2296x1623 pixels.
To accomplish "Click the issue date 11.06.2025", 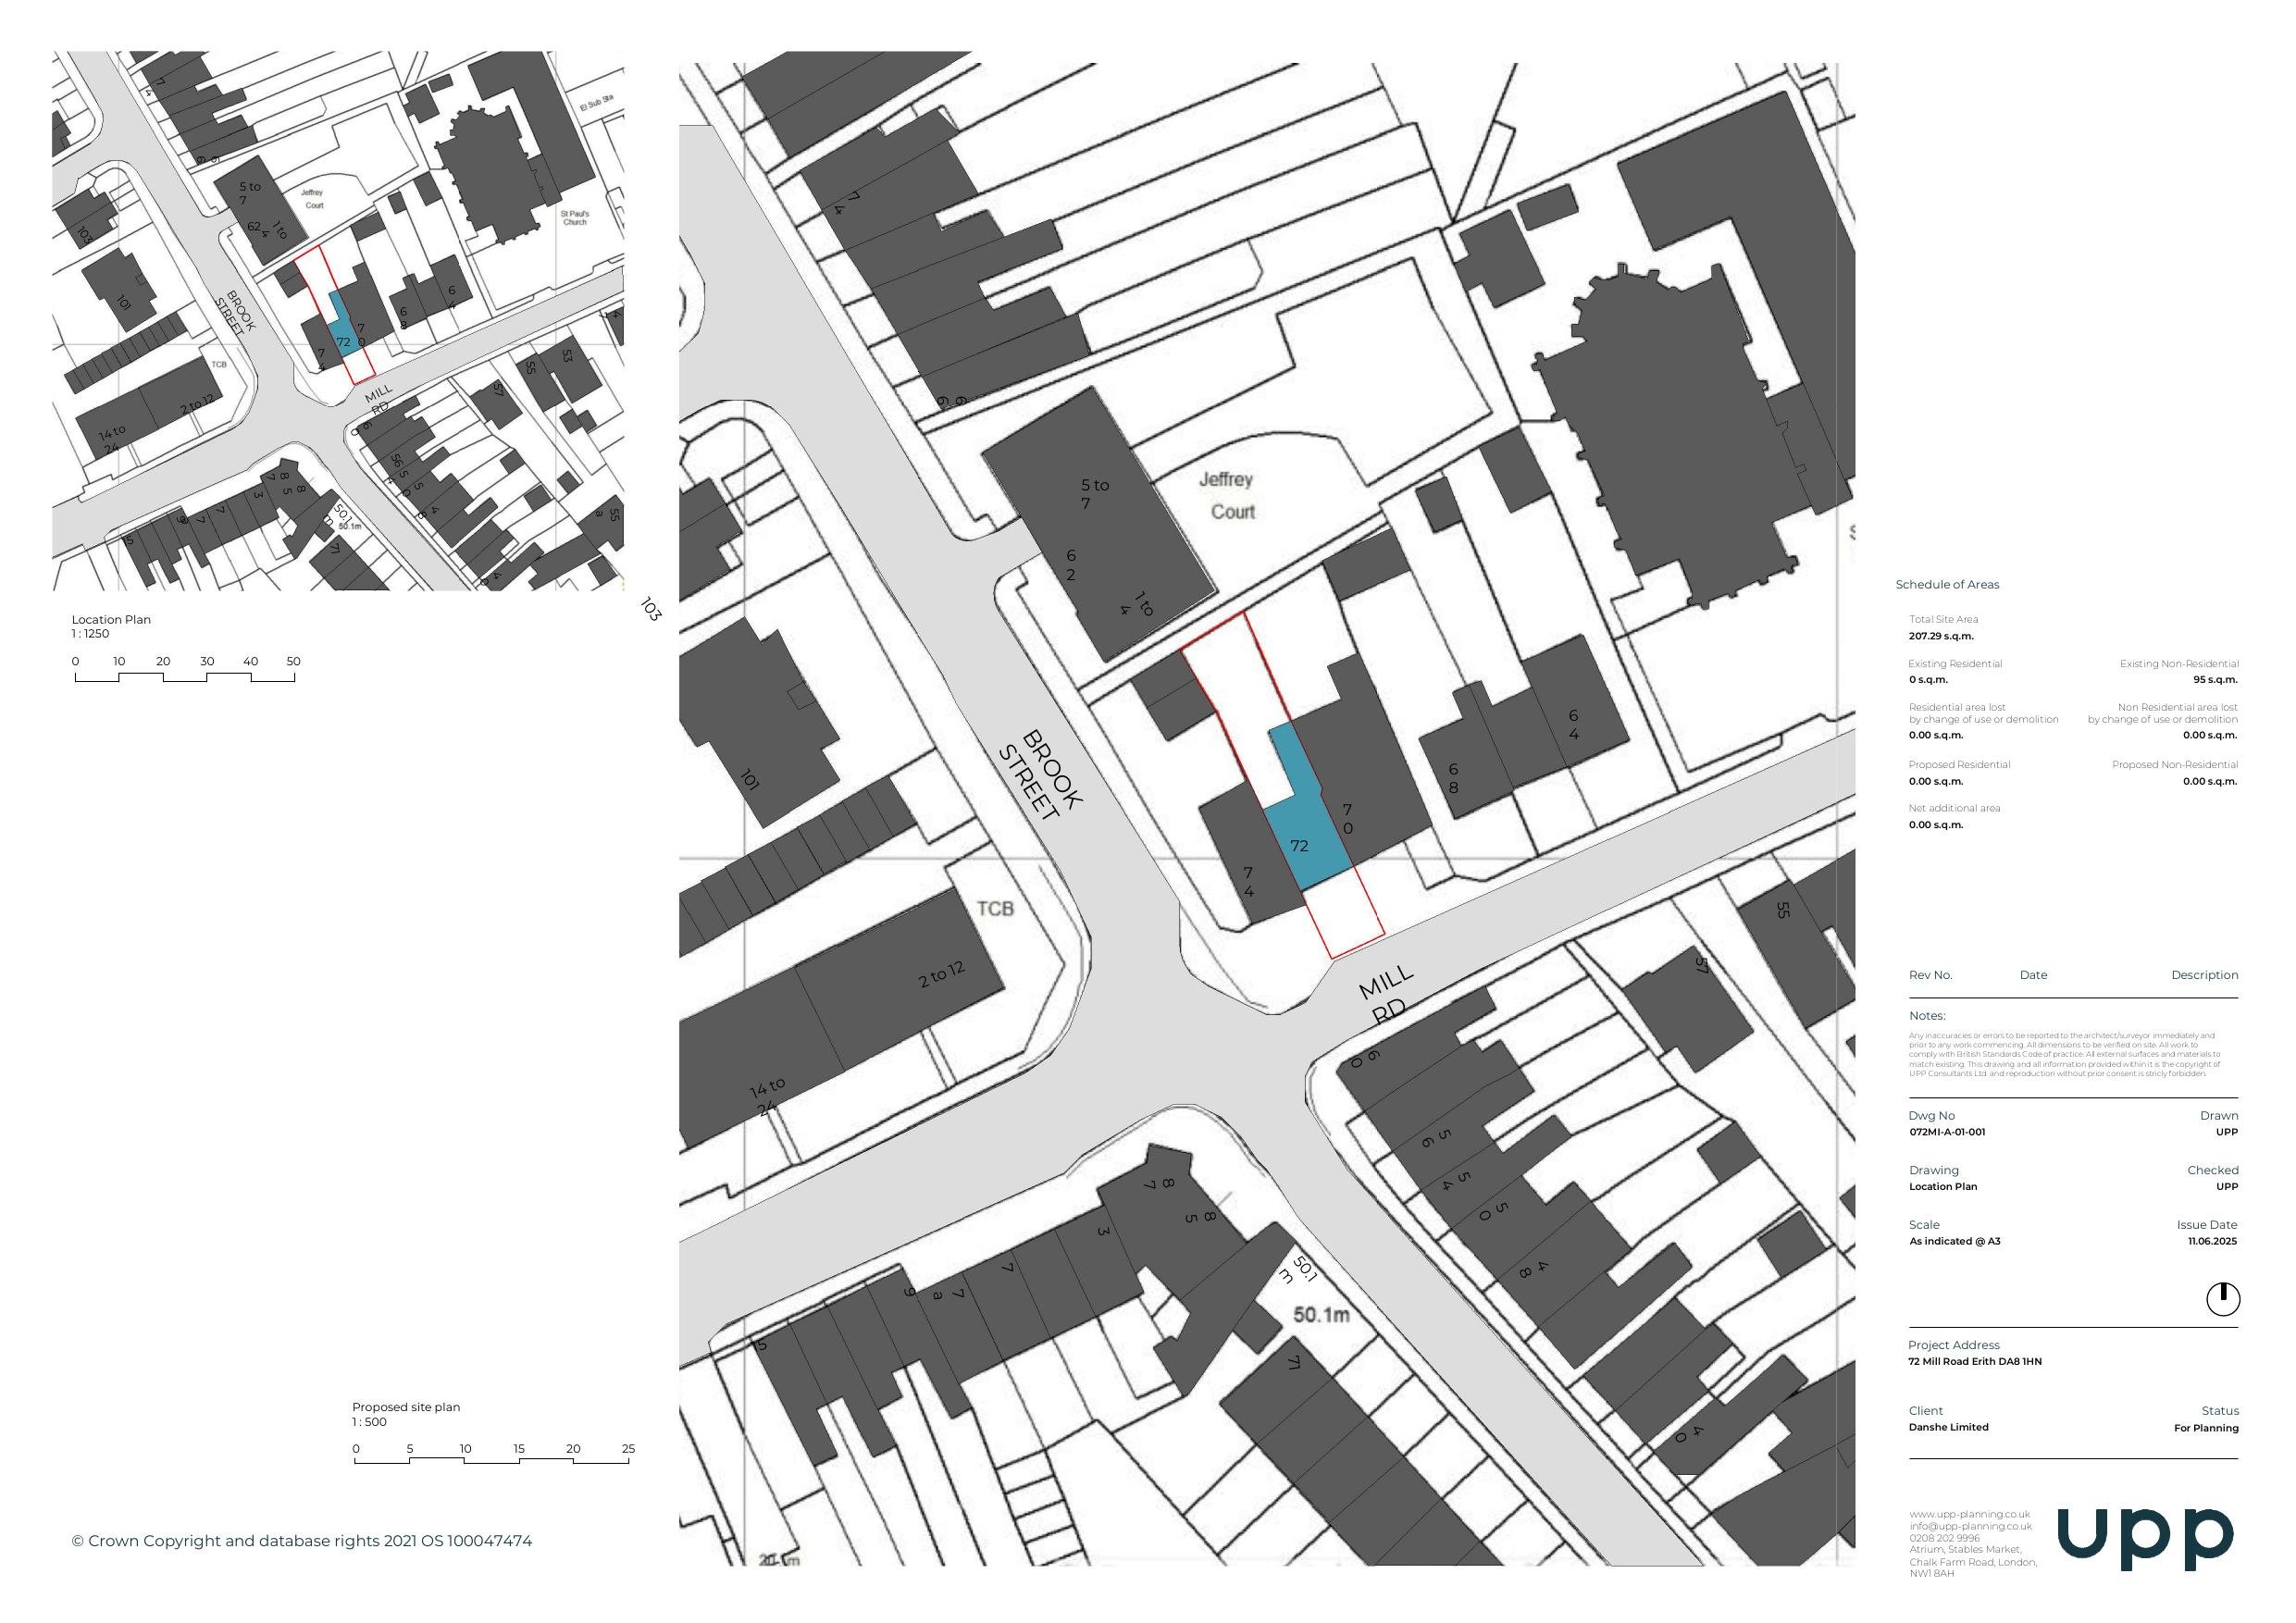I will [2212, 1241].
